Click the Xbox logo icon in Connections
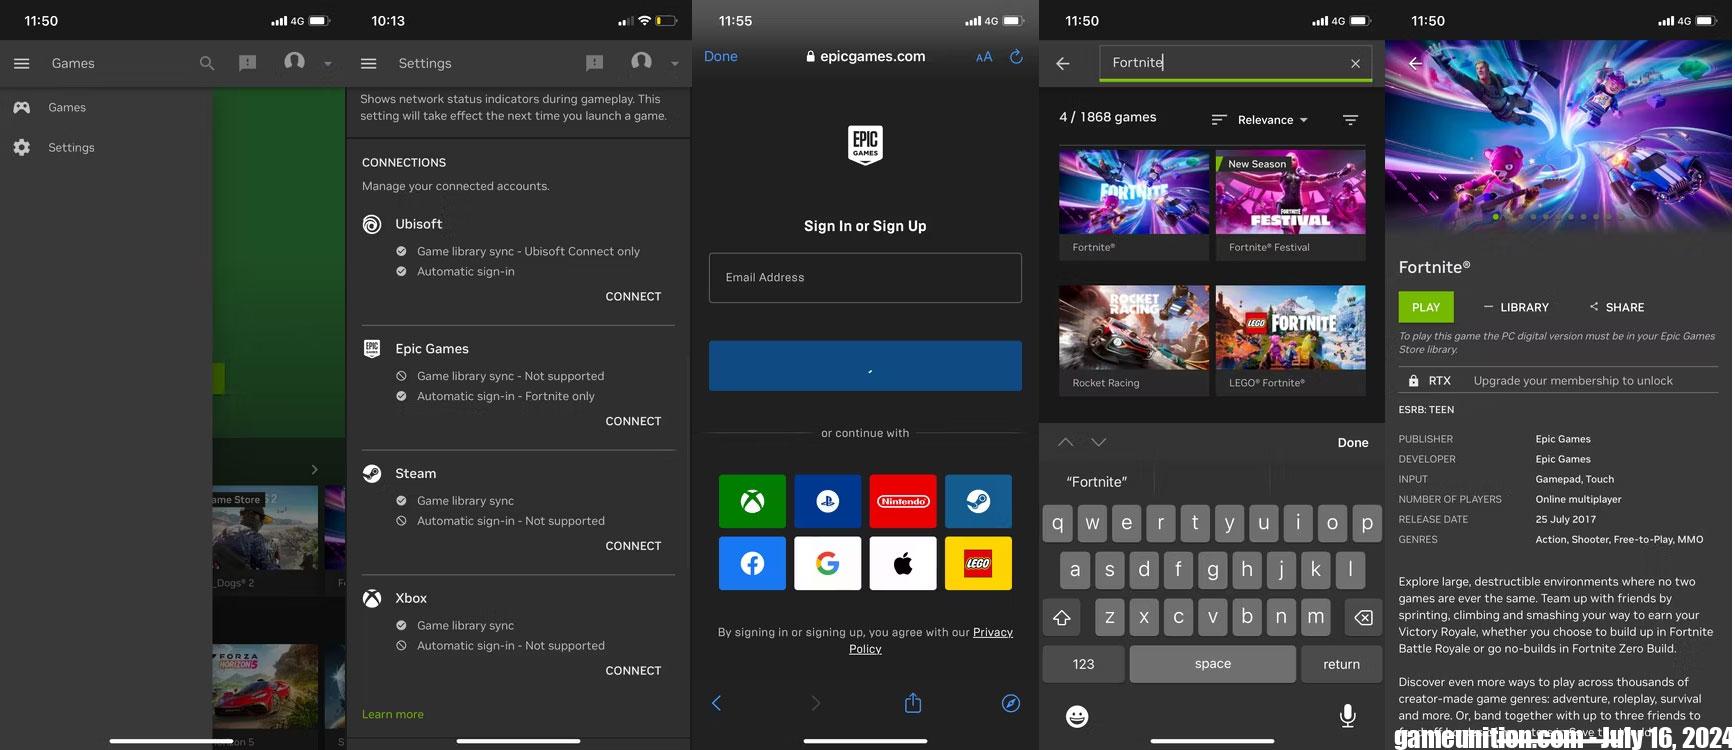1735x750 pixels. coord(372,599)
